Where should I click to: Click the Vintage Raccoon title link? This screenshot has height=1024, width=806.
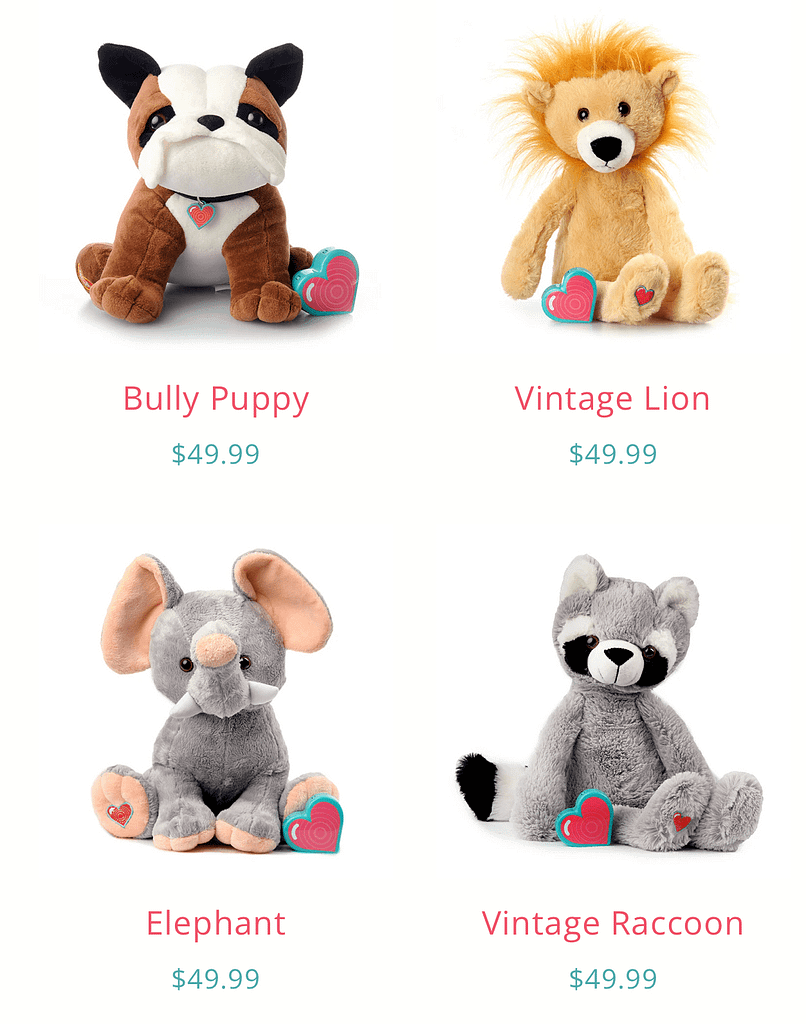coord(612,923)
